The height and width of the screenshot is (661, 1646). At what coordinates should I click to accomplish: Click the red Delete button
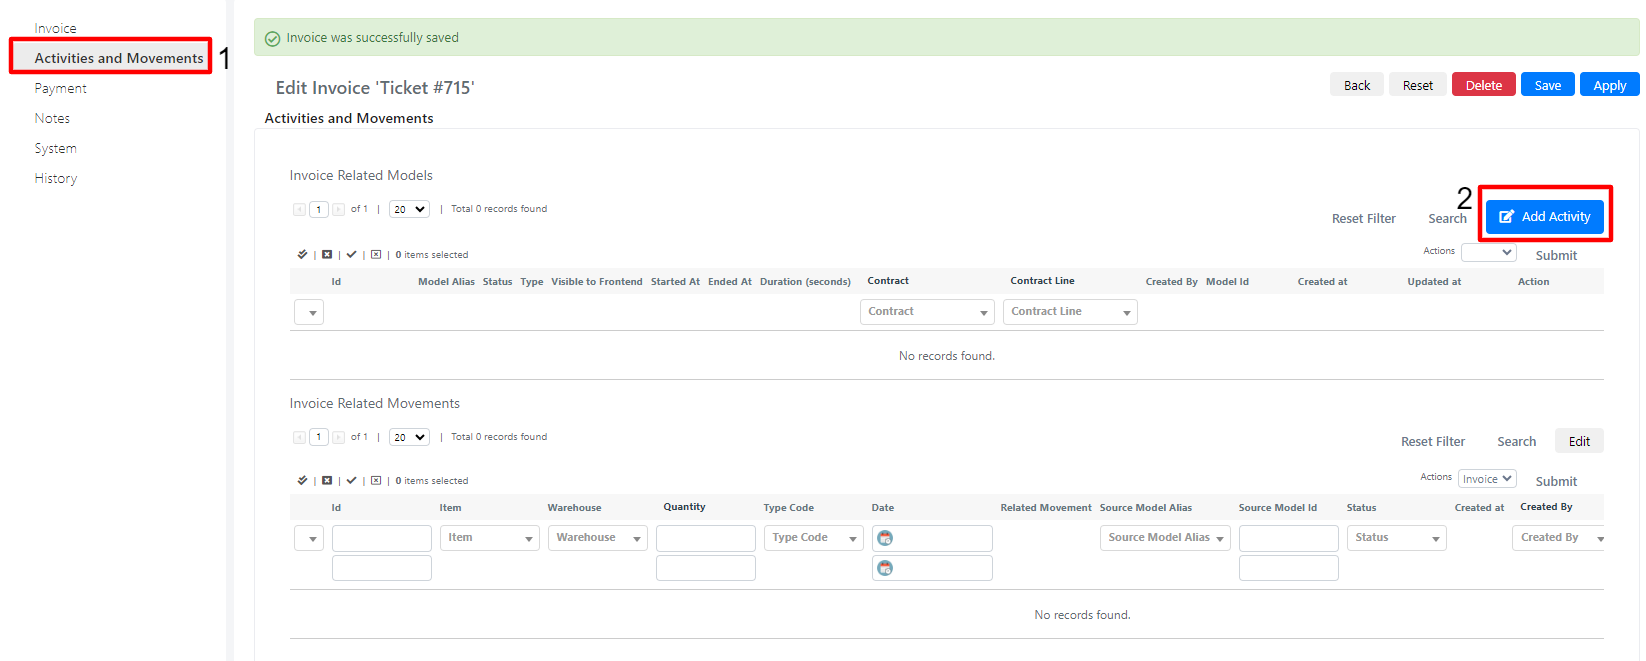click(x=1484, y=85)
